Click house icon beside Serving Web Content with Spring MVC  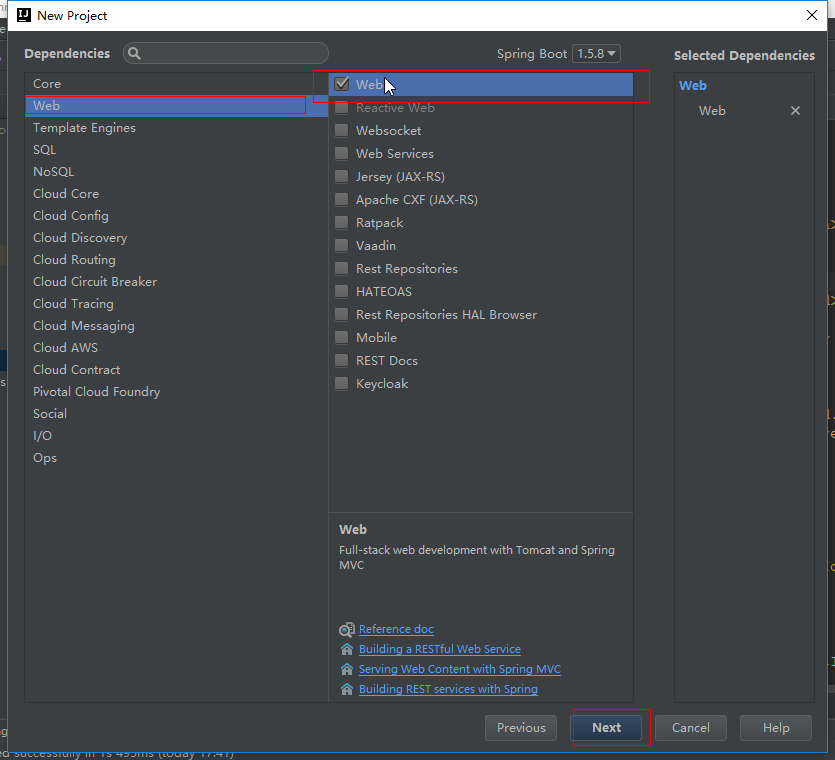347,669
